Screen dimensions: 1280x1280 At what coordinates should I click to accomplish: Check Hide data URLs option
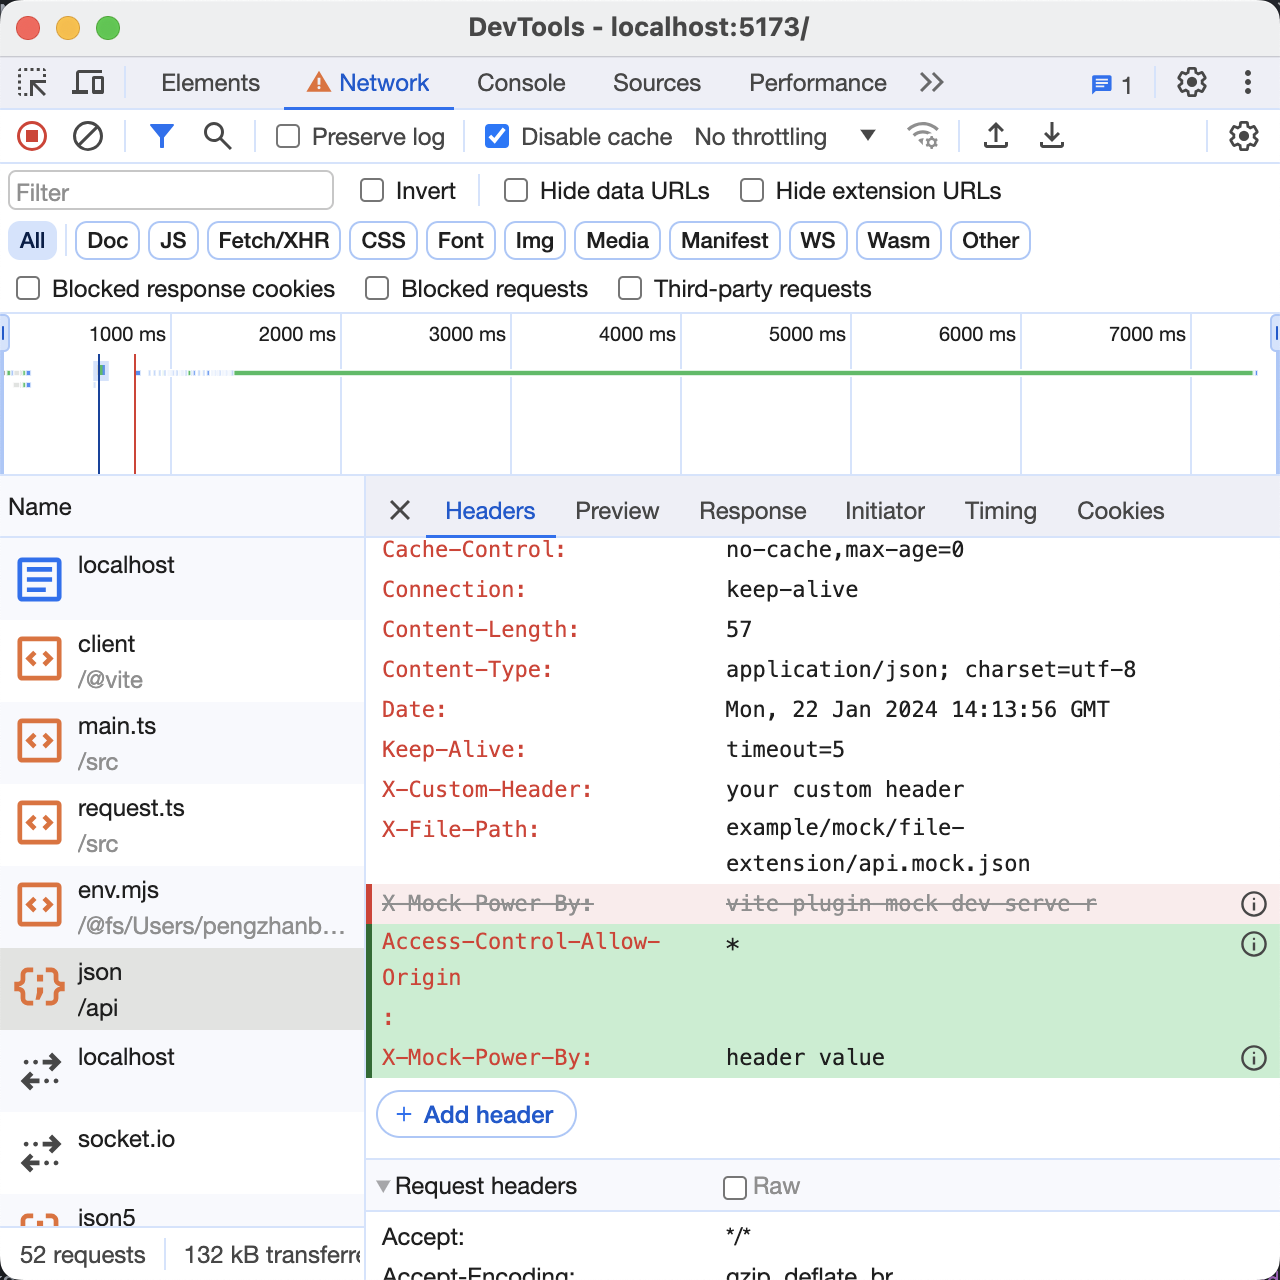pyautogui.click(x=516, y=191)
